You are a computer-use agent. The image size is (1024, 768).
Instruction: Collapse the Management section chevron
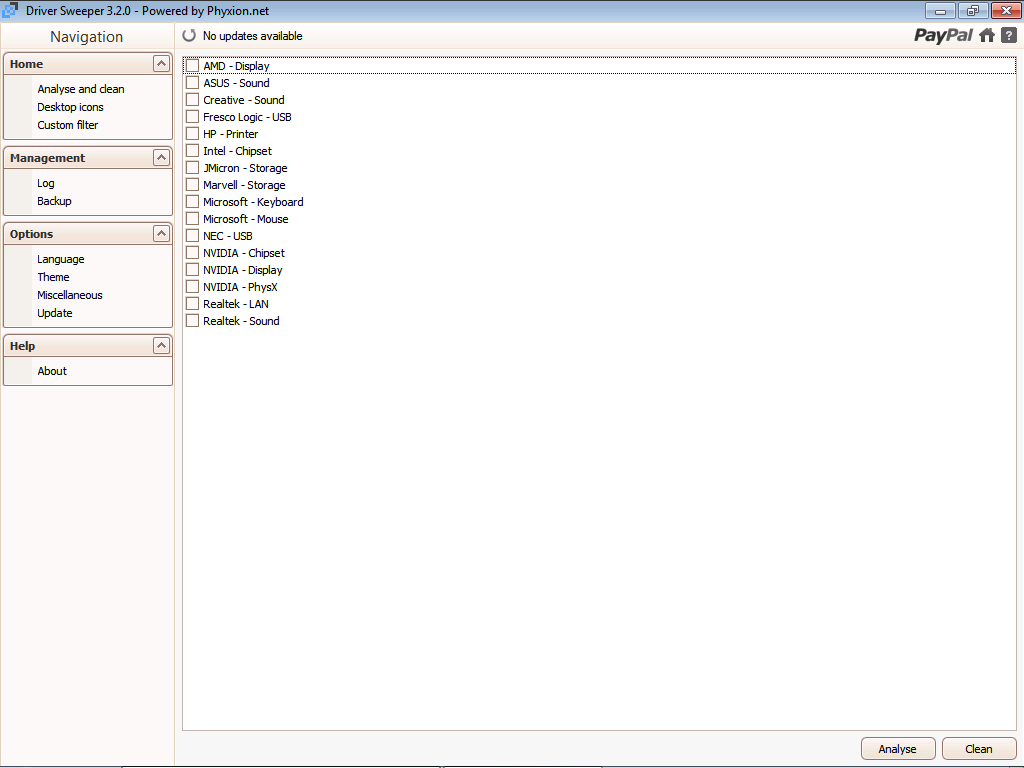click(161, 158)
